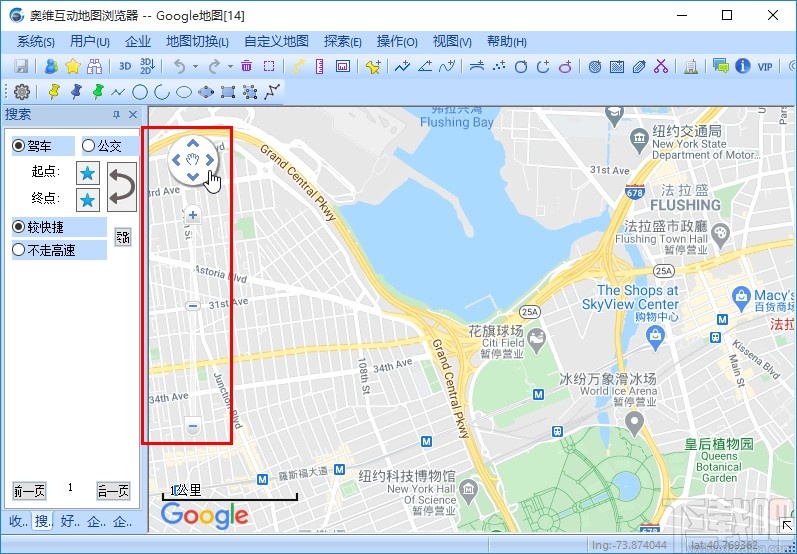
Task: Select the add arc tool
Action: 543,67
